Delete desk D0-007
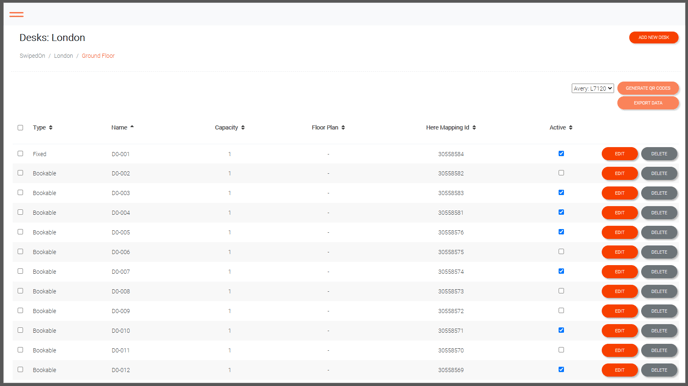 [659, 272]
